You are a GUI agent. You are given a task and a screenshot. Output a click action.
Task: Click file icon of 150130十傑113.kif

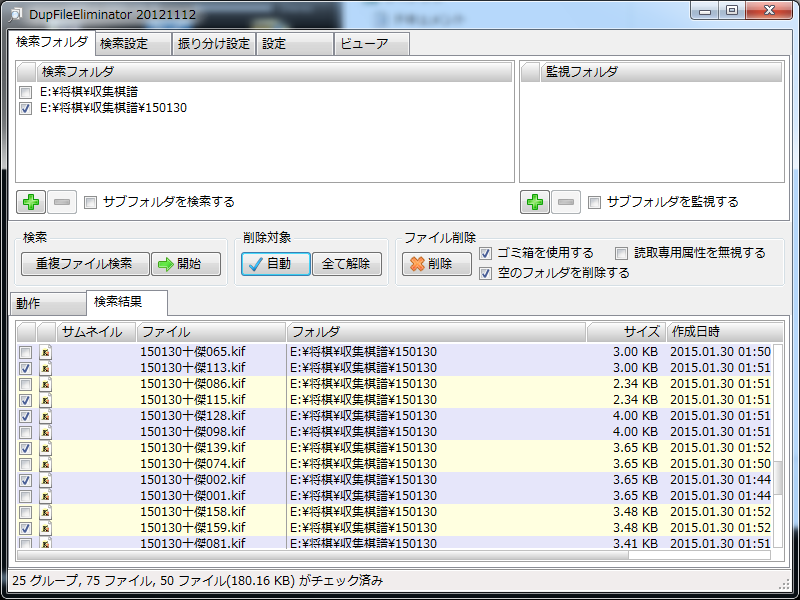(x=45, y=368)
